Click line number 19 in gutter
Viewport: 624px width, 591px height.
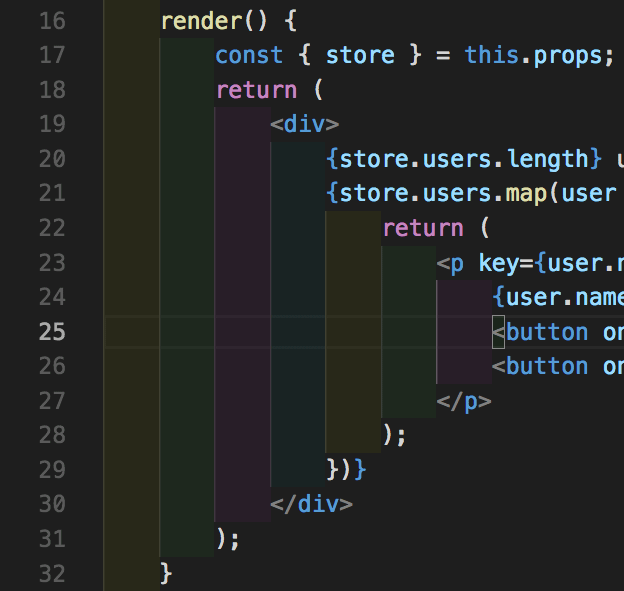pos(52,124)
